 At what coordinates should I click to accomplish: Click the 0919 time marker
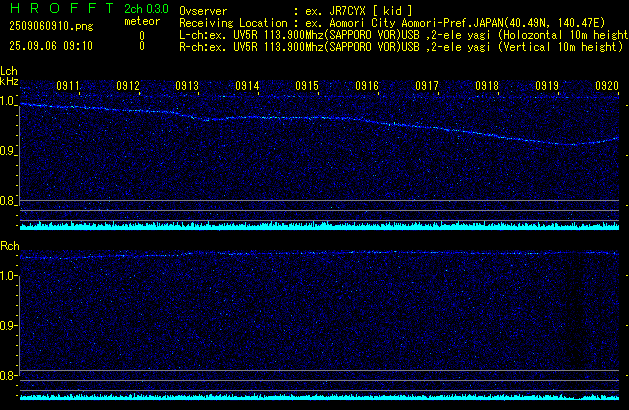tap(547, 86)
